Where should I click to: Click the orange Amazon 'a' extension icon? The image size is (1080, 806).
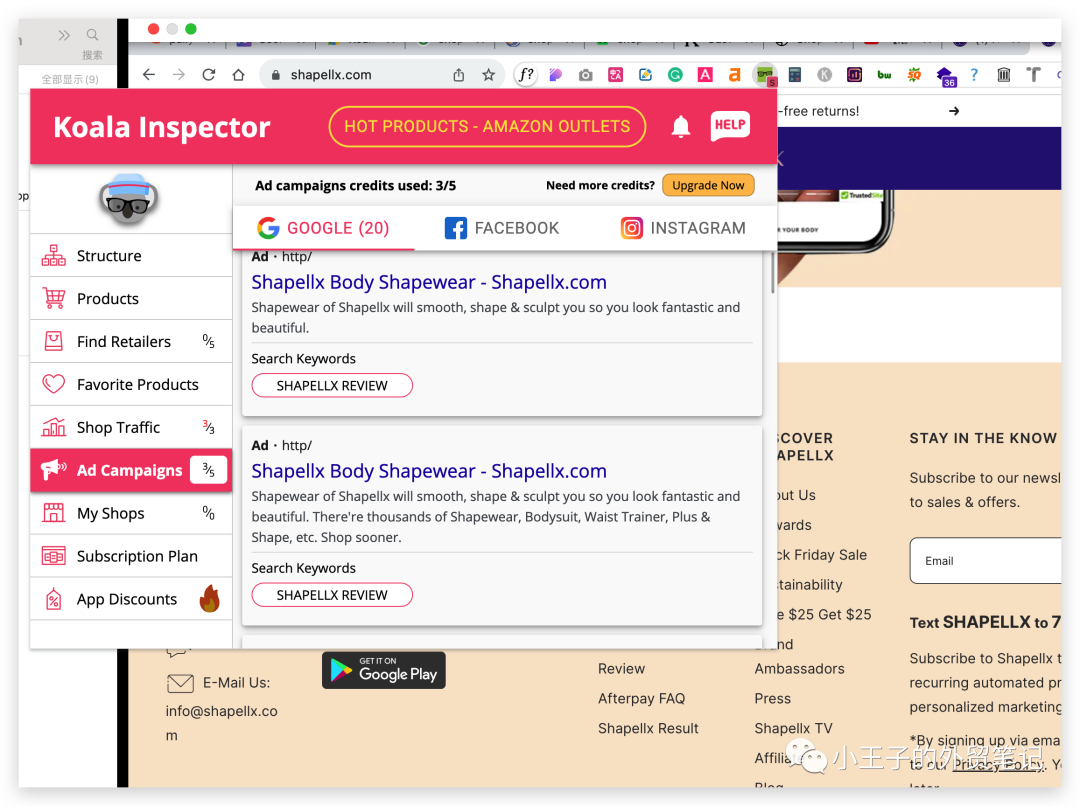pyautogui.click(x=735, y=74)
